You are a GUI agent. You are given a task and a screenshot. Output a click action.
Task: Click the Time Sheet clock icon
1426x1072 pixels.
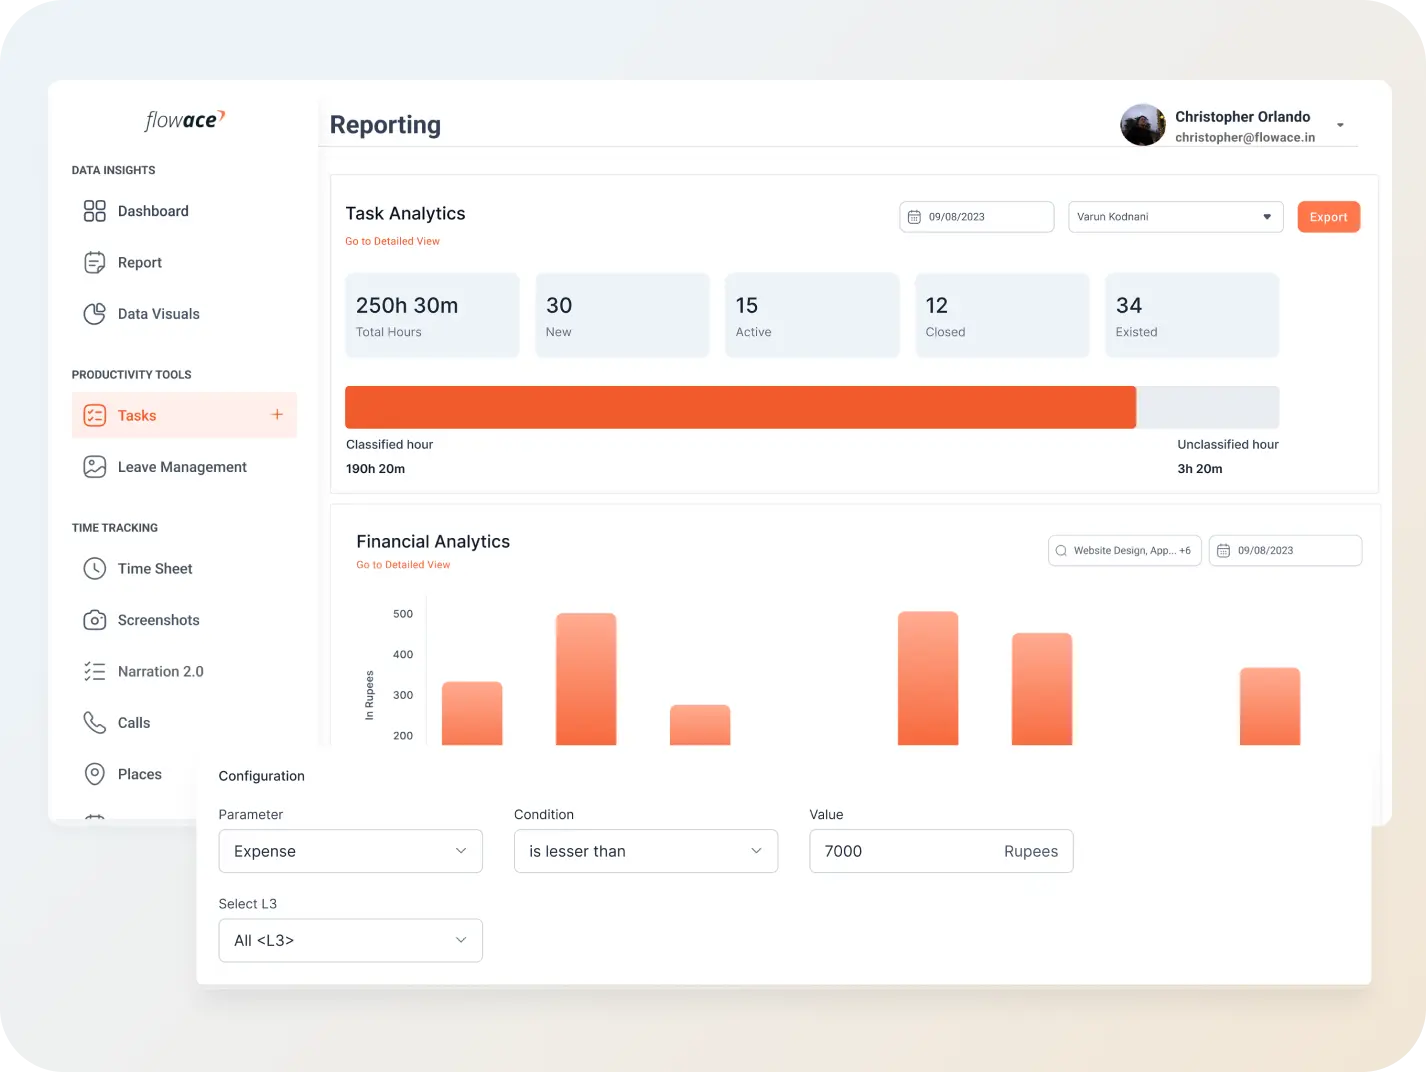point(95,569)
